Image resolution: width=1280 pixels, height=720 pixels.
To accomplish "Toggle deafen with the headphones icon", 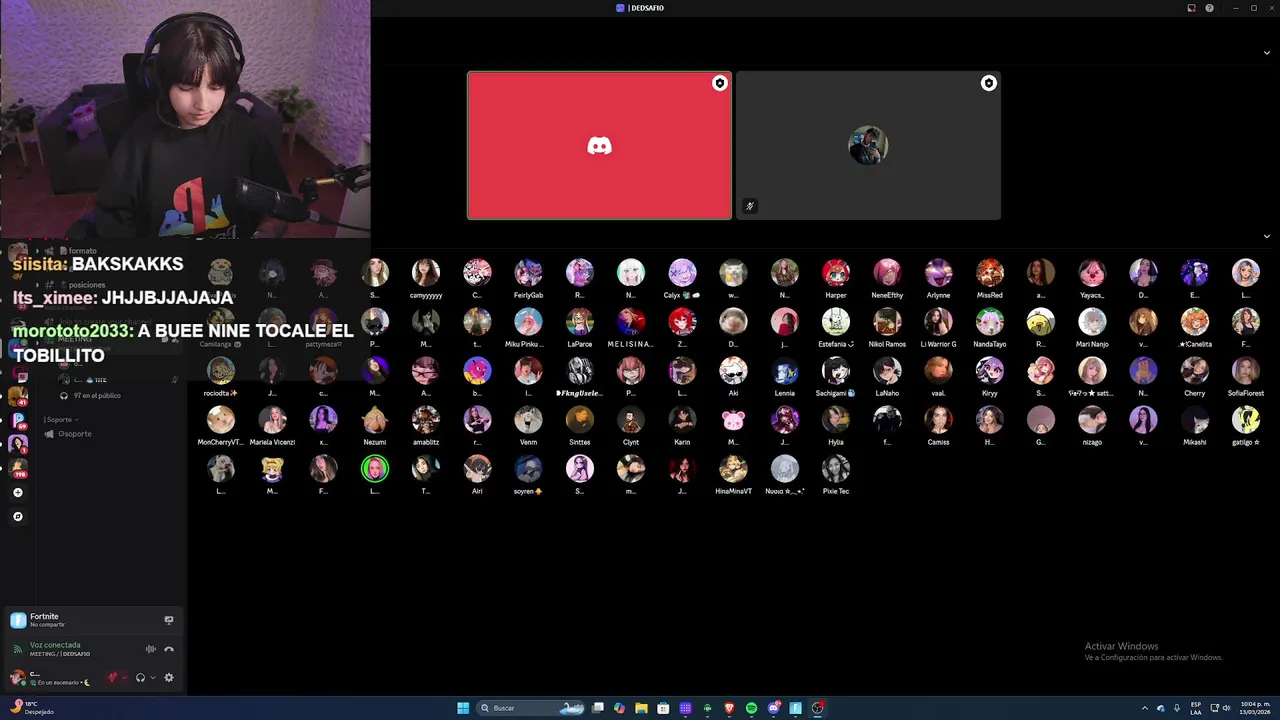I will coord(140,677).
